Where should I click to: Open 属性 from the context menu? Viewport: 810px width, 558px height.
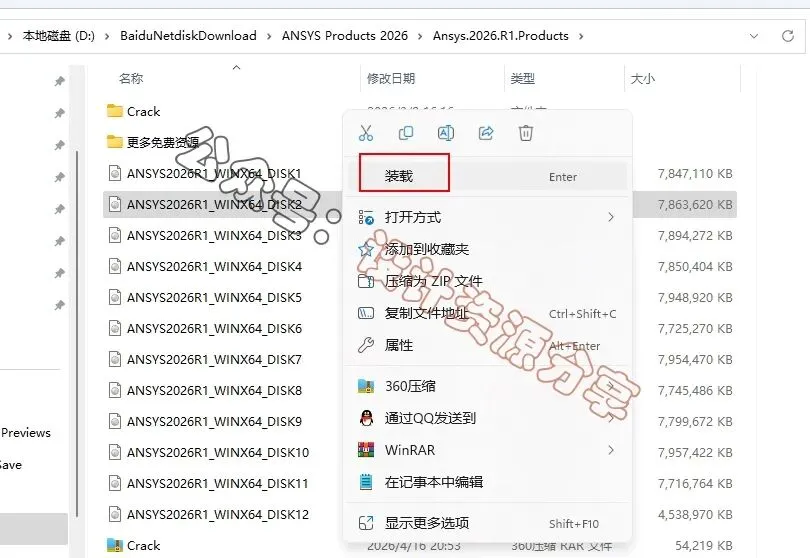click(x=487, y=345)
